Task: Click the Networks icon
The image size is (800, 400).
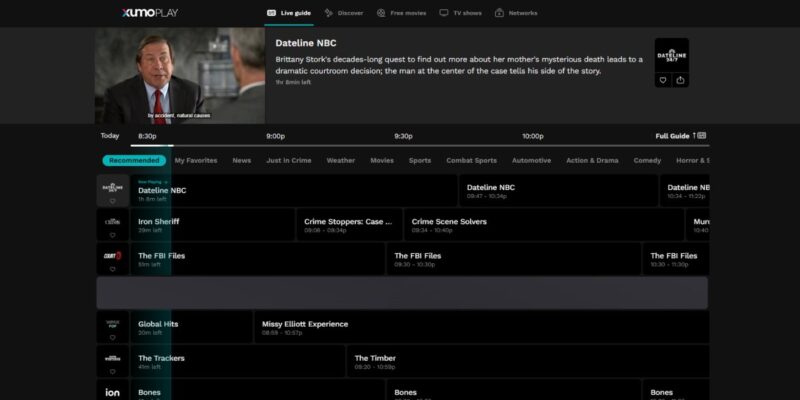Action: [x=499, y=13]
